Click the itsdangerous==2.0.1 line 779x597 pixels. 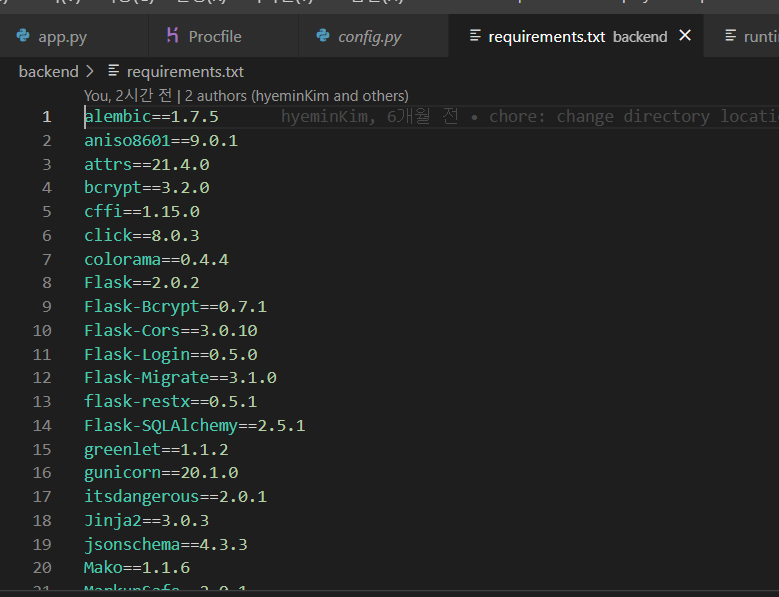[175, 497]
